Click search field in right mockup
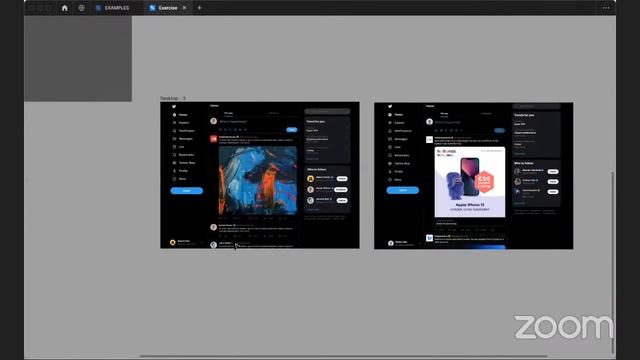Image resolution: width=640 pixels, height=360 pixels. (x=536, y=106)
